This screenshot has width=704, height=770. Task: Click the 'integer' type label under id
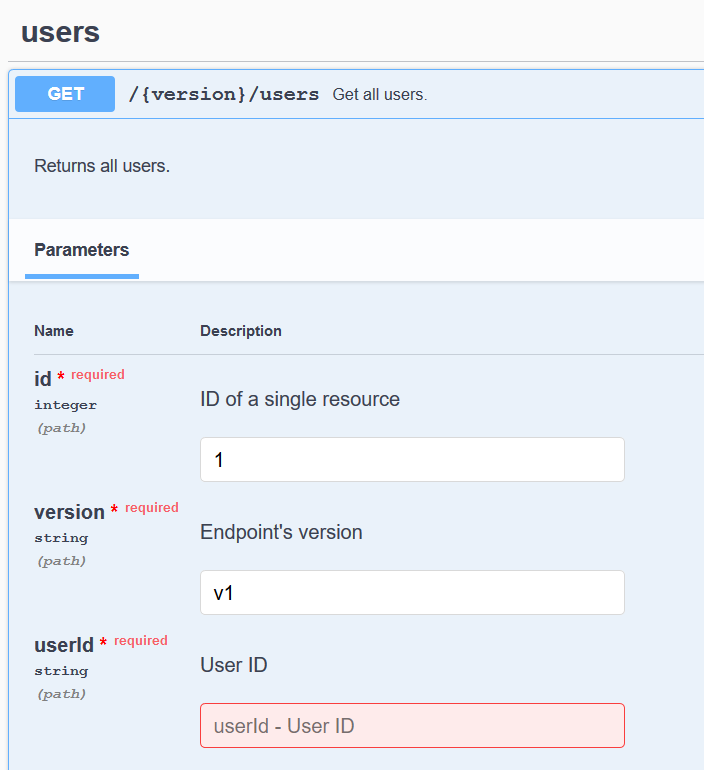[x=66, y=405]
